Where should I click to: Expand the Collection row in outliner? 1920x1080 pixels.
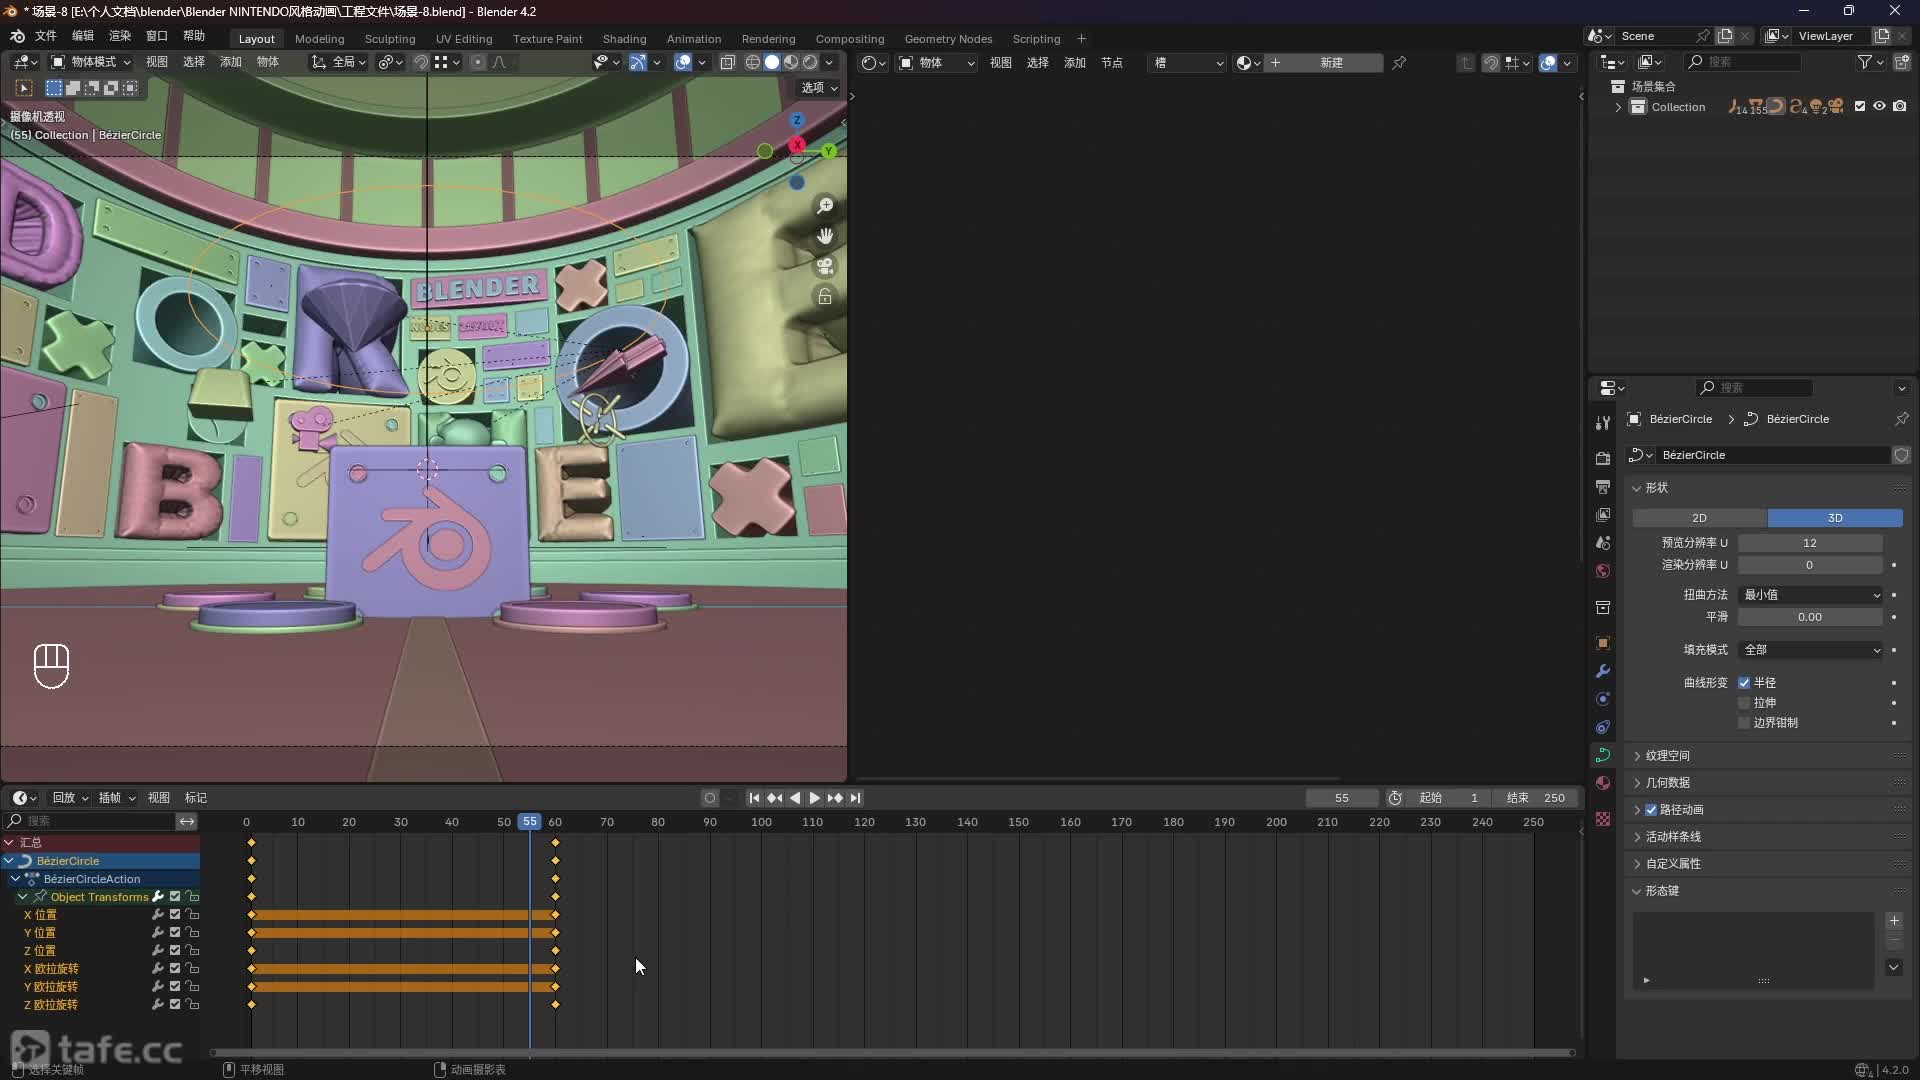click(x=1618, y=107)
